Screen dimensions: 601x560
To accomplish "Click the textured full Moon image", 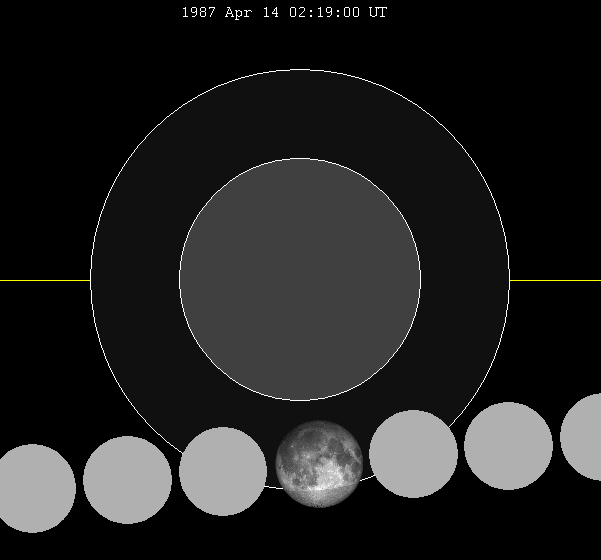I will coord(319,464).
